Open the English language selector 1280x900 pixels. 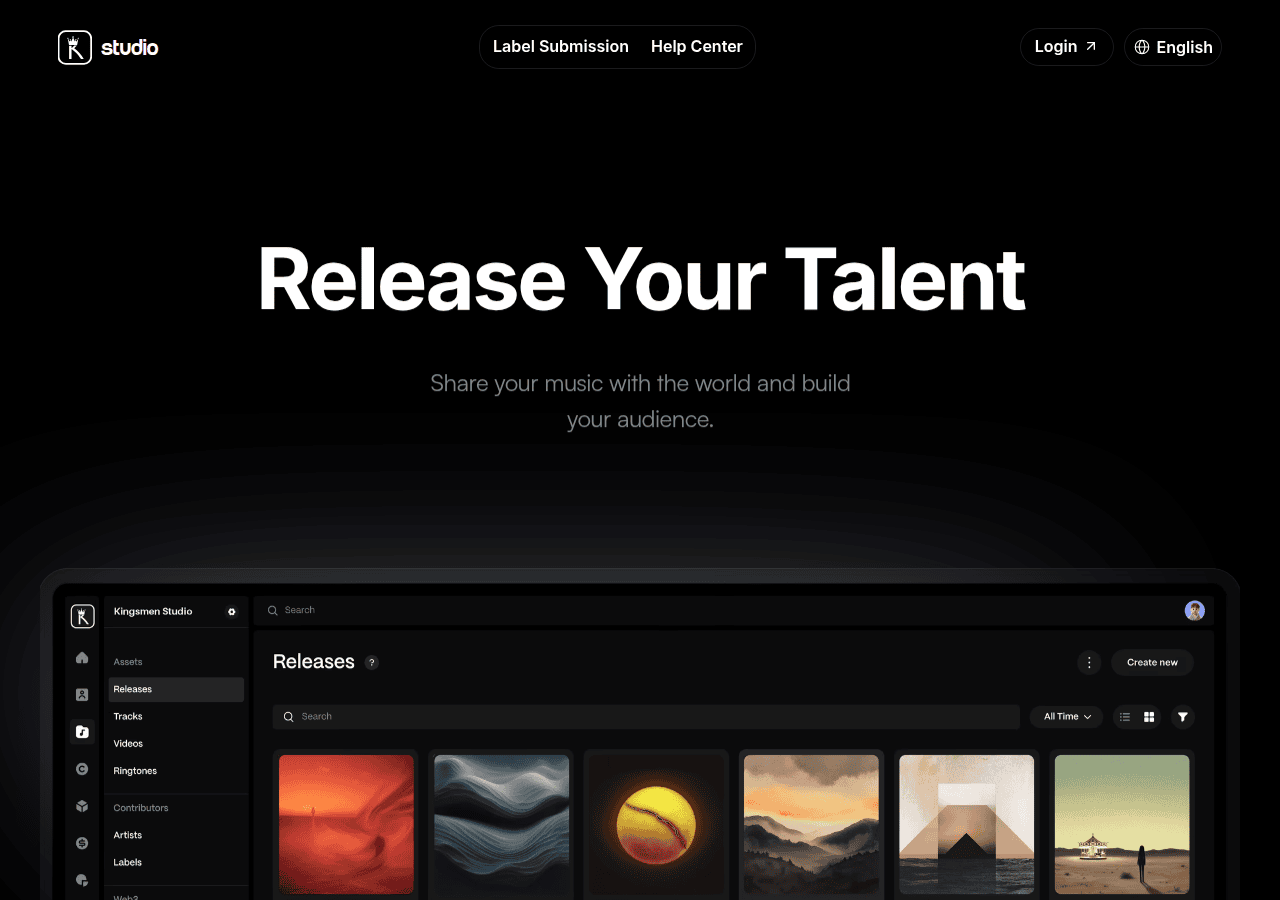coord(1173,47)
